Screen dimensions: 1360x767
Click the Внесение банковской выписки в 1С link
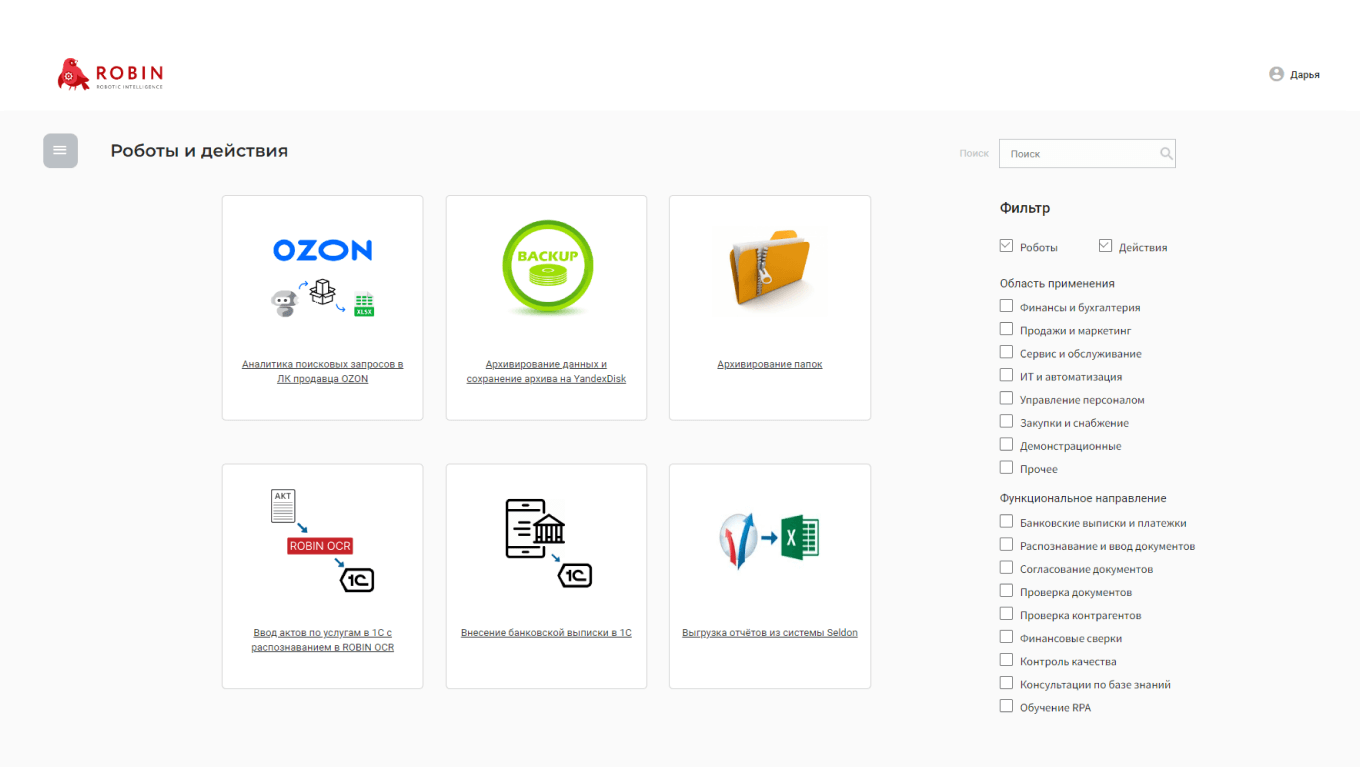click(546, 633)
